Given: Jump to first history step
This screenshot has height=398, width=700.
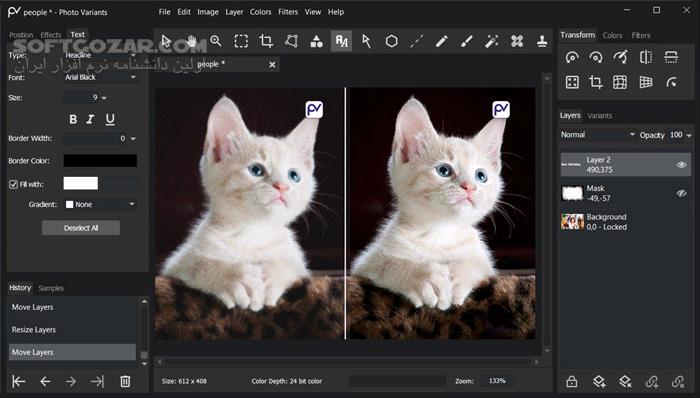Looking at the screenshot, I should [x=19, y=381].
